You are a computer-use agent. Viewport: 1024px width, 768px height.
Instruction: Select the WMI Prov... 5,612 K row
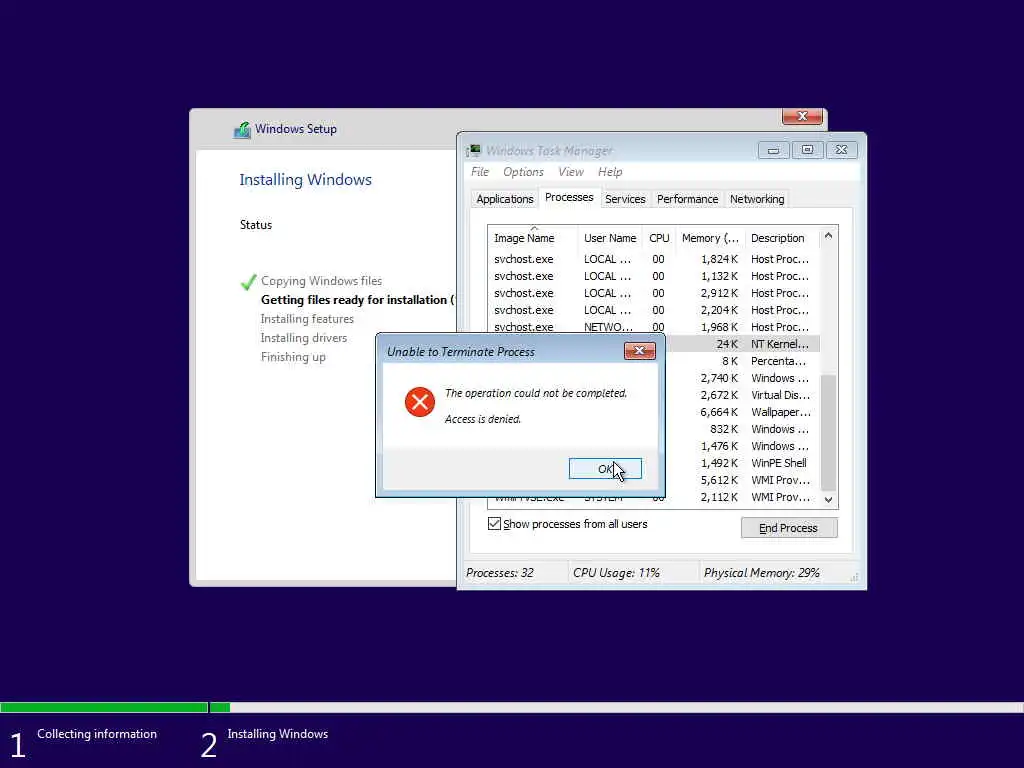[742, 480]
